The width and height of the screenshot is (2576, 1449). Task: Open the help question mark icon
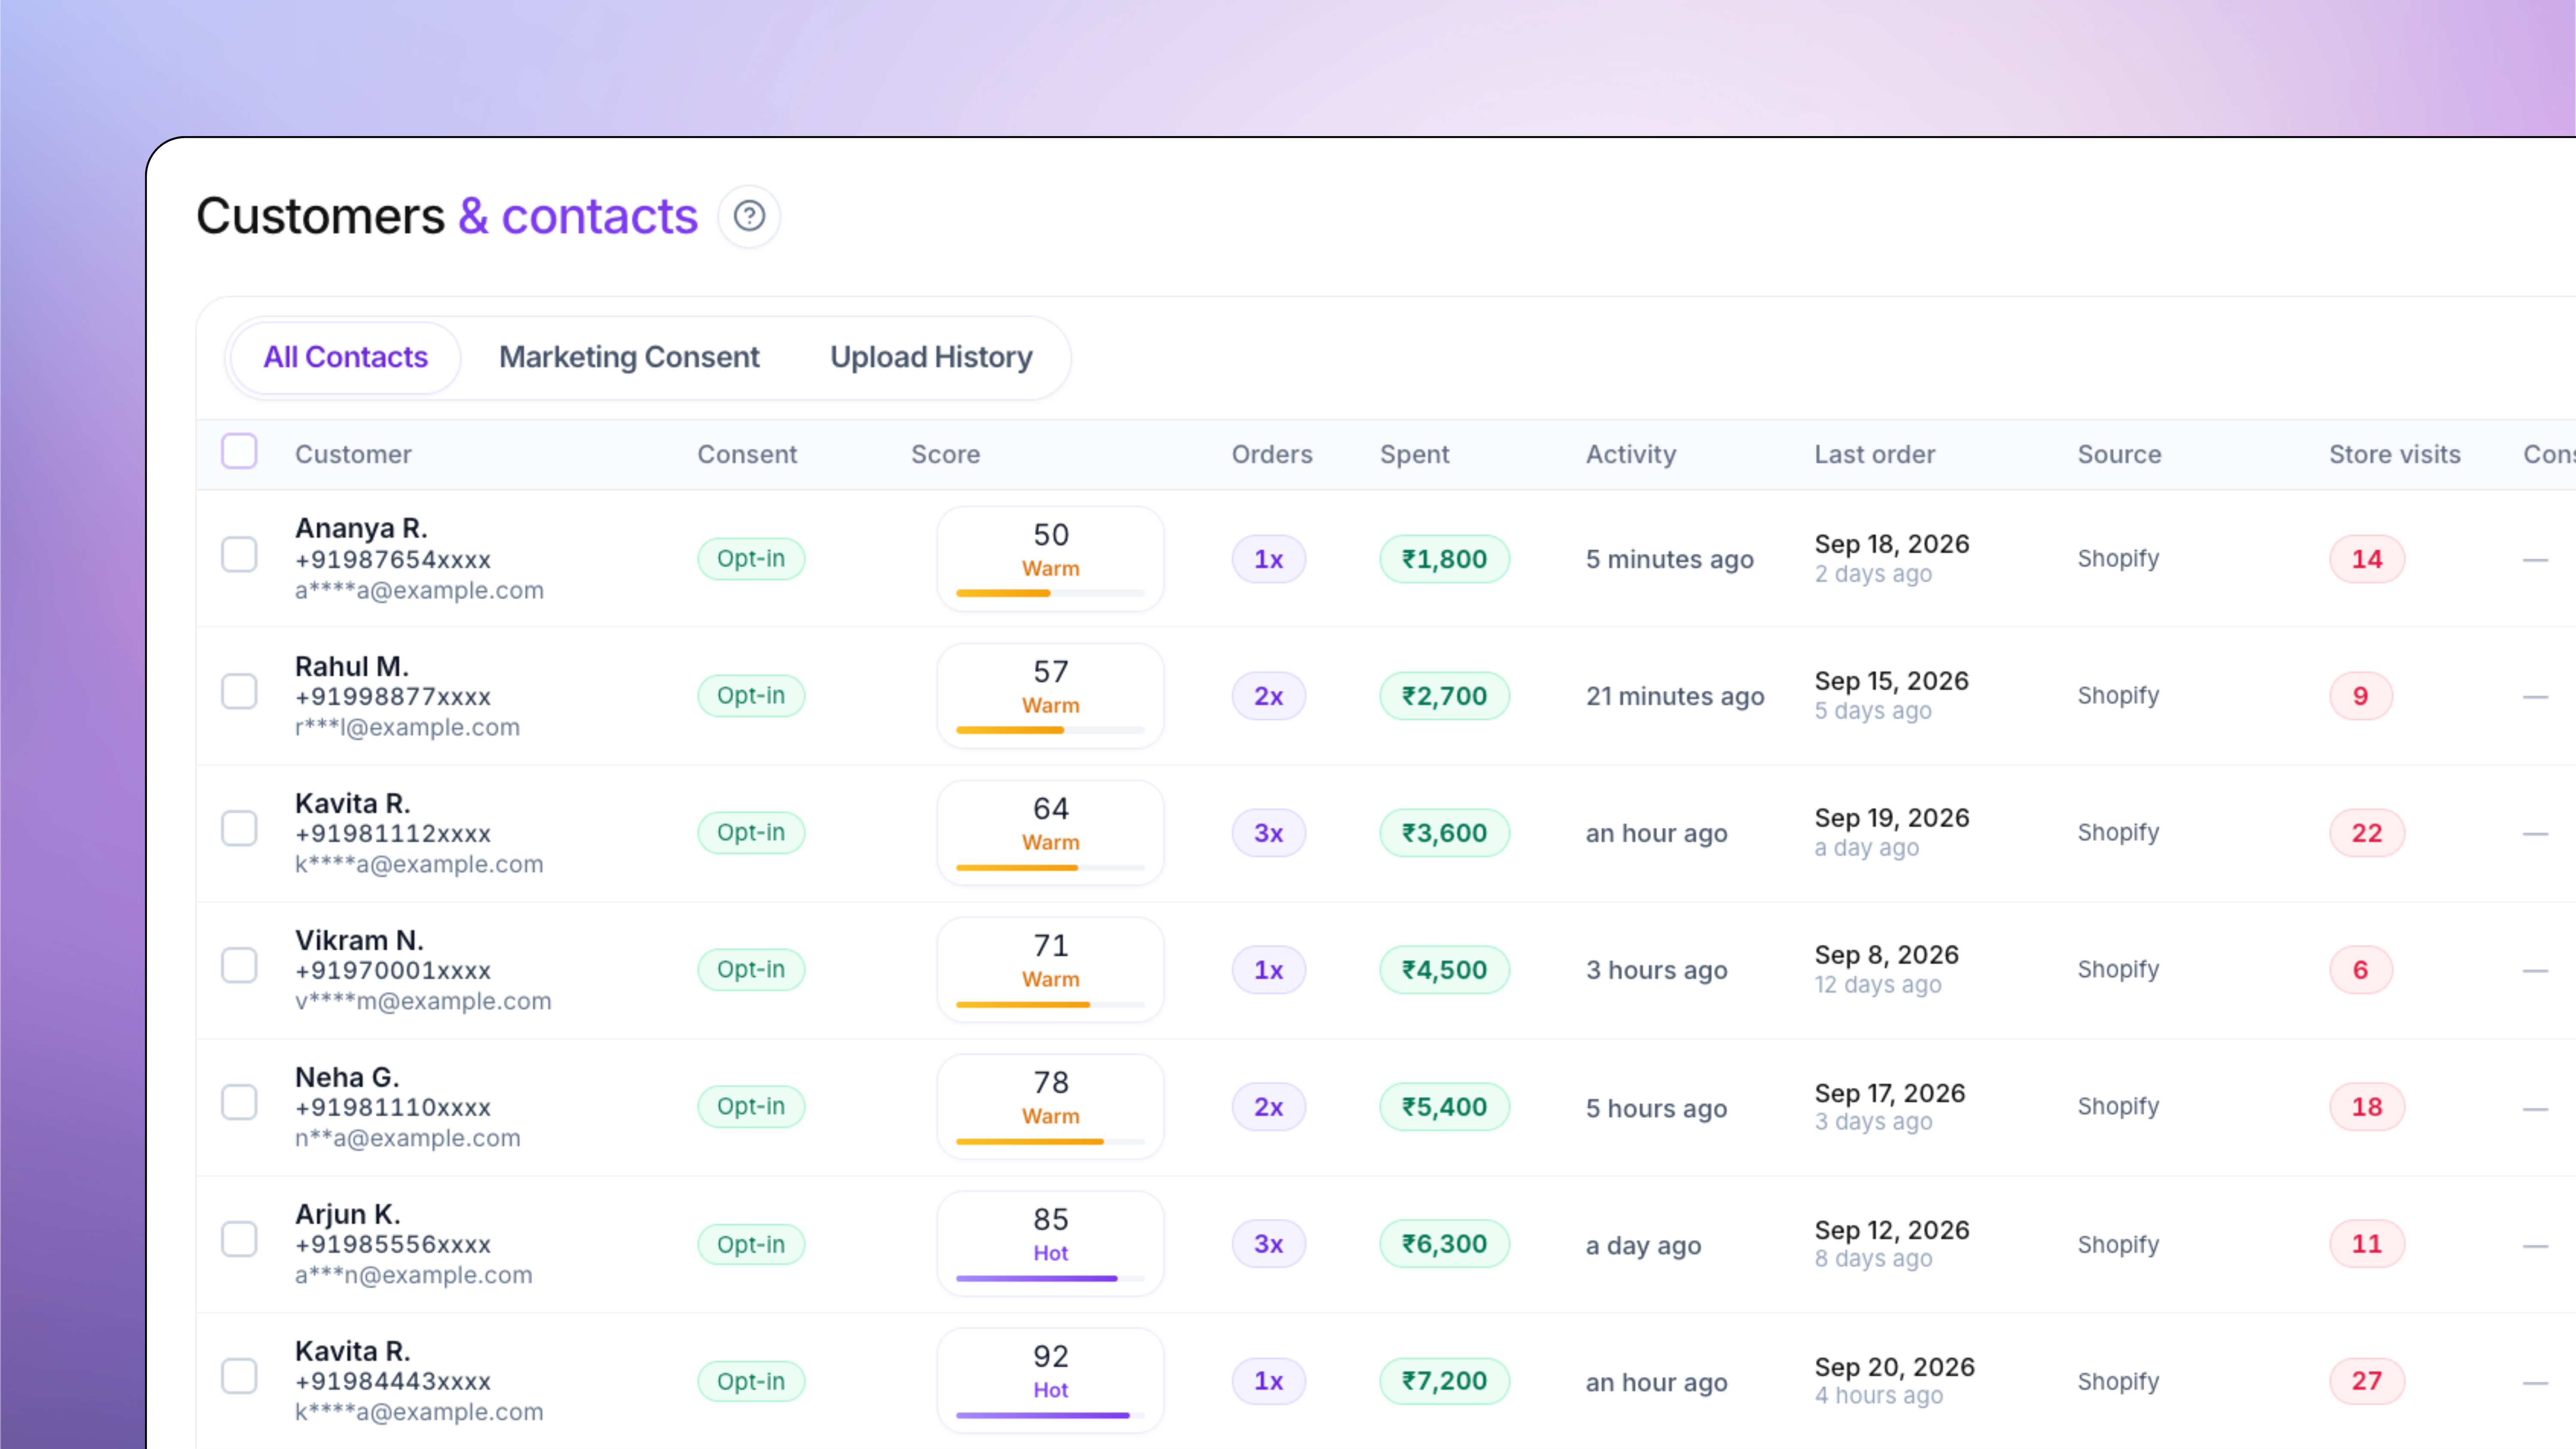749,216
